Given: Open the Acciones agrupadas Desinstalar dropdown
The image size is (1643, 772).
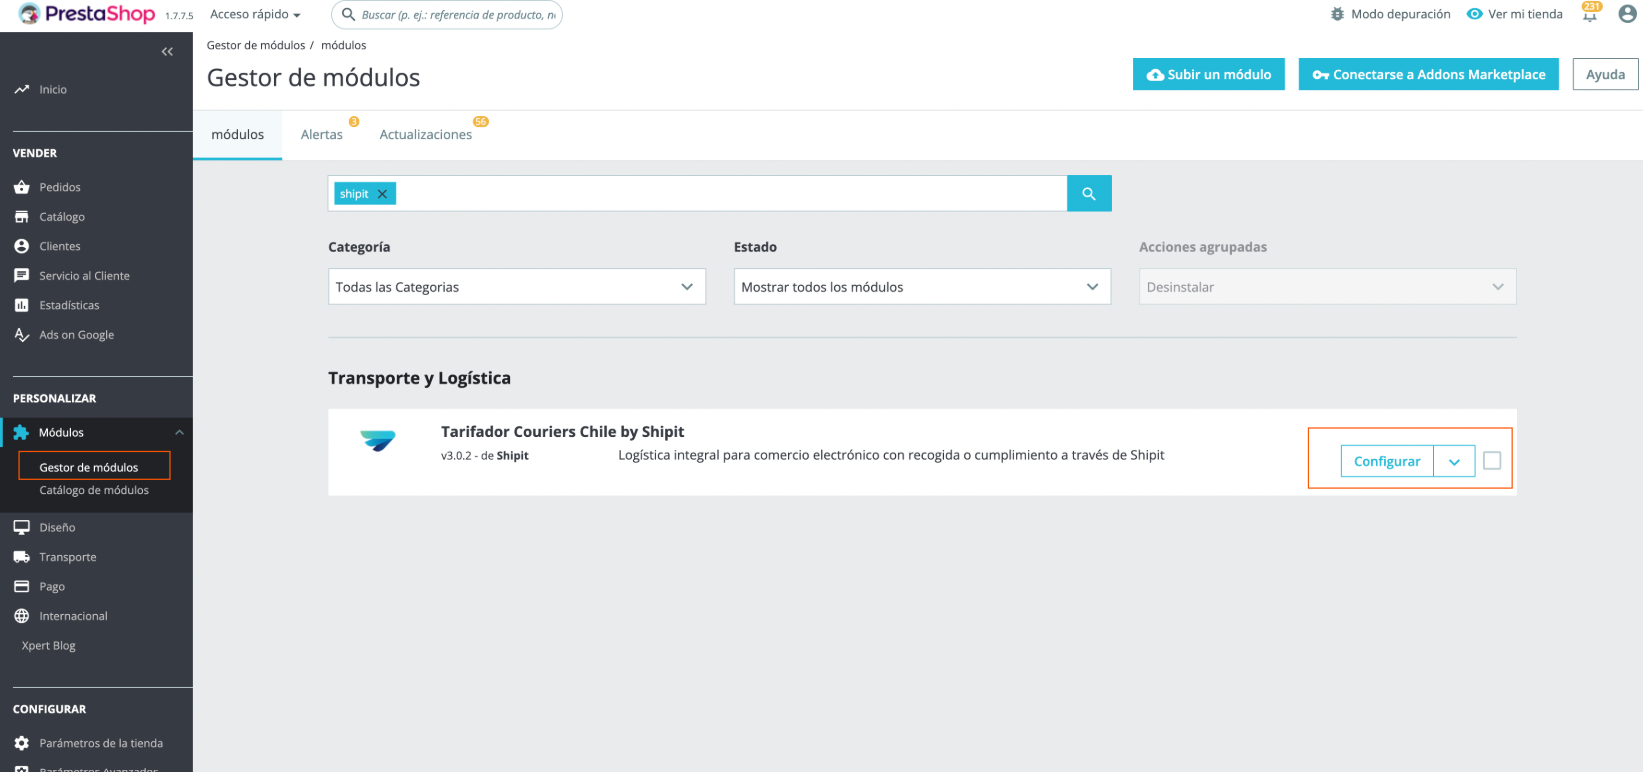Looking at the screenshot, I should tap(1327, 287).
